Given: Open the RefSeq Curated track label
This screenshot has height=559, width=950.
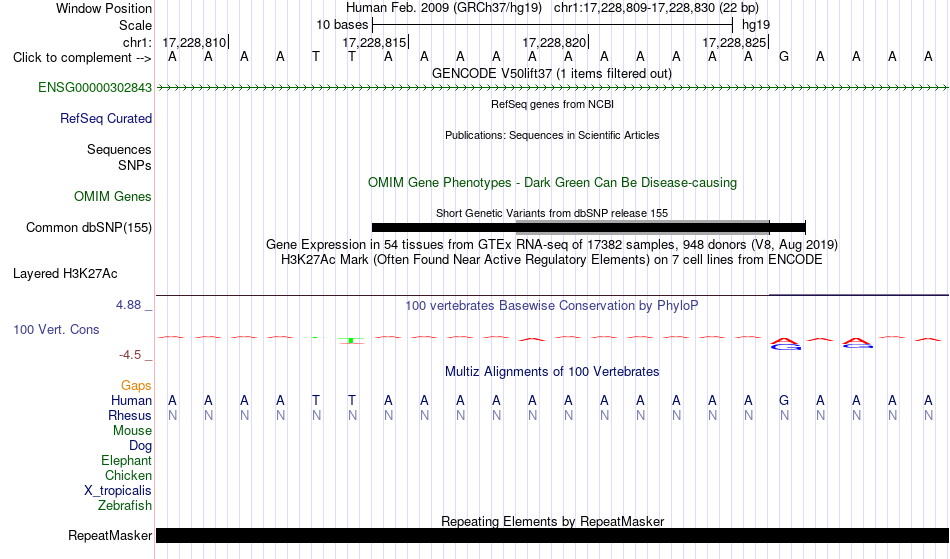Looking at the screenshot, I should [105, 119].
